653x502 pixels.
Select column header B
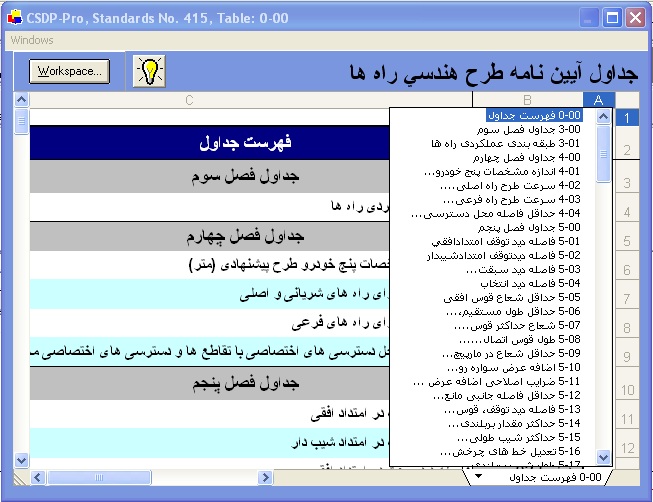point(527,100)
